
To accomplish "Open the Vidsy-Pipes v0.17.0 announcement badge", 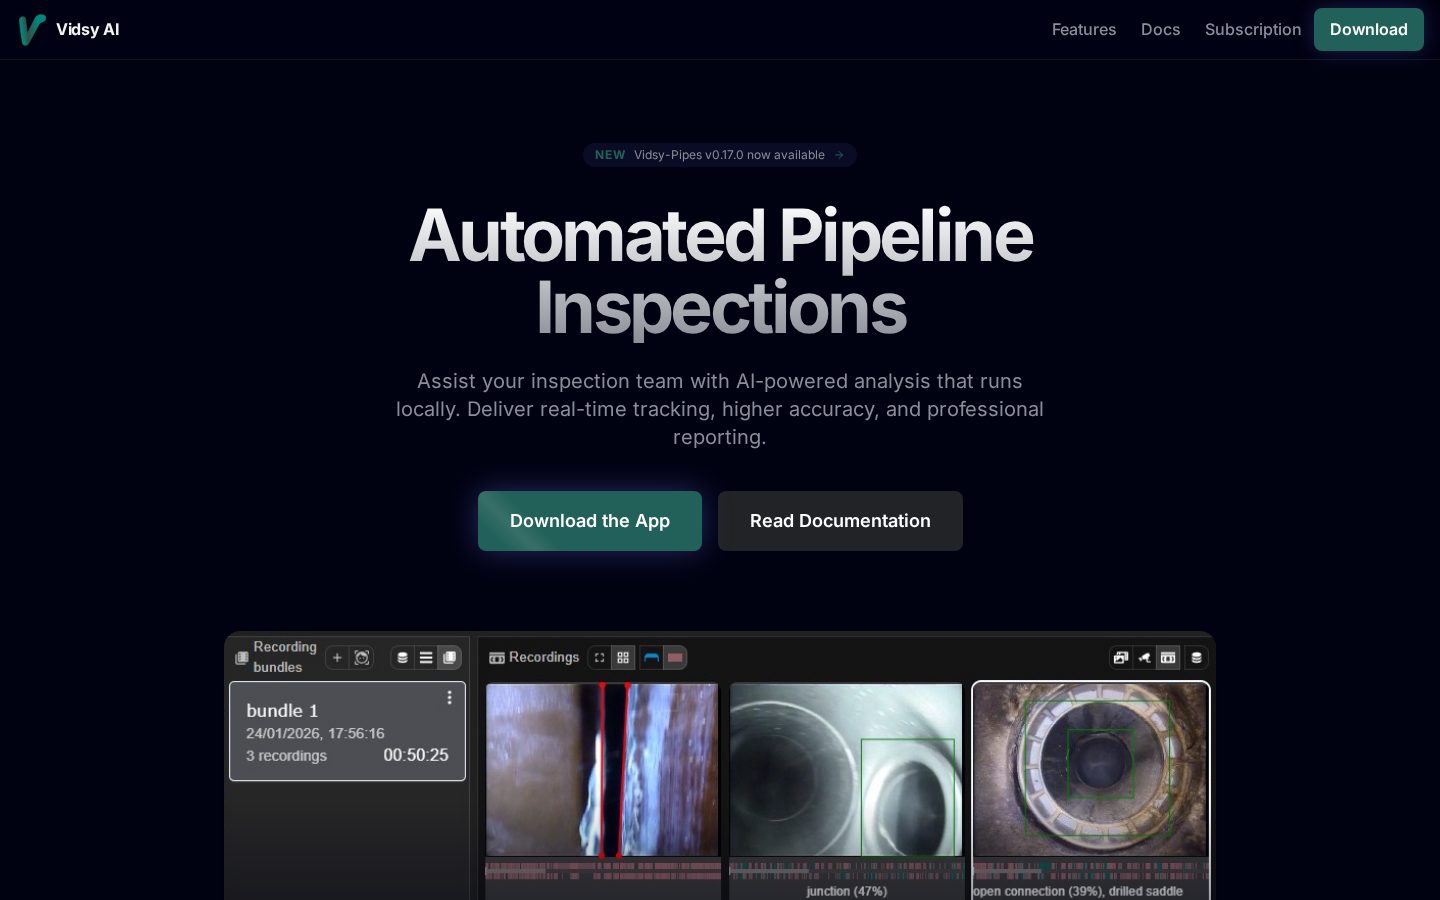I will (720, 155).
